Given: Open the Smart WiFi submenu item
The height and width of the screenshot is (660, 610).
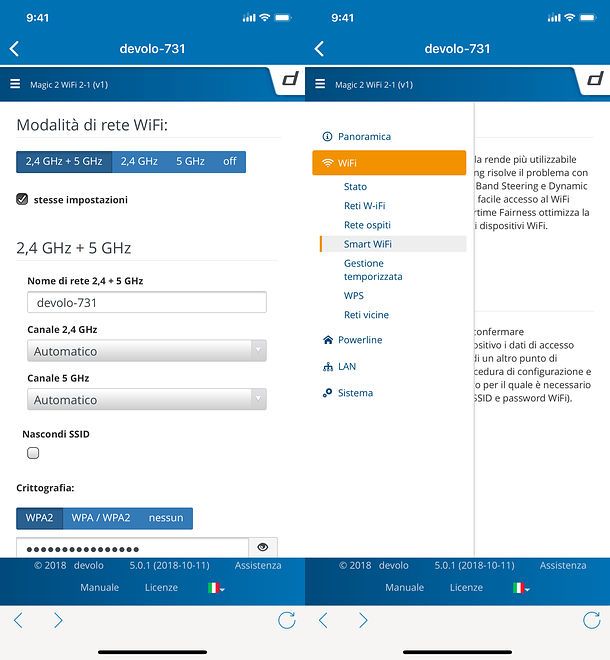Looking at the screenshot, I should (393, 244).
